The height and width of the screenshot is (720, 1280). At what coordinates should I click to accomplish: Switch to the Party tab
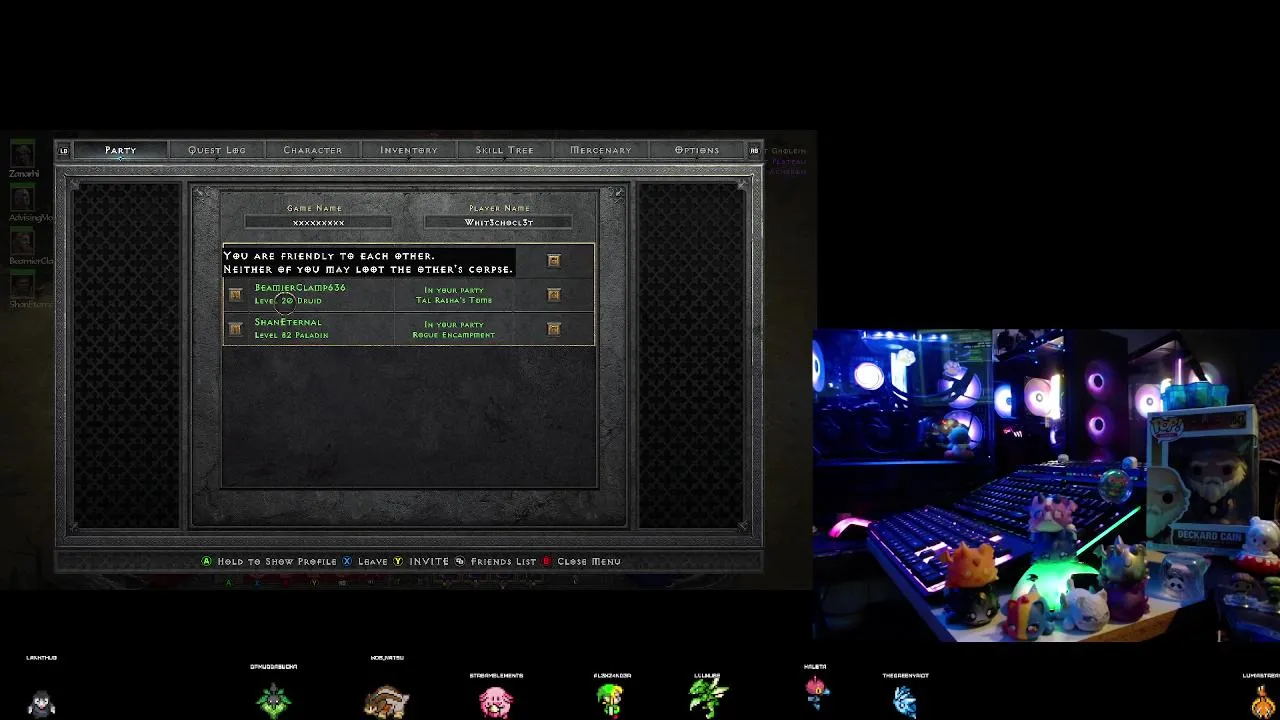pyautogui.click(x=120, y=150)
